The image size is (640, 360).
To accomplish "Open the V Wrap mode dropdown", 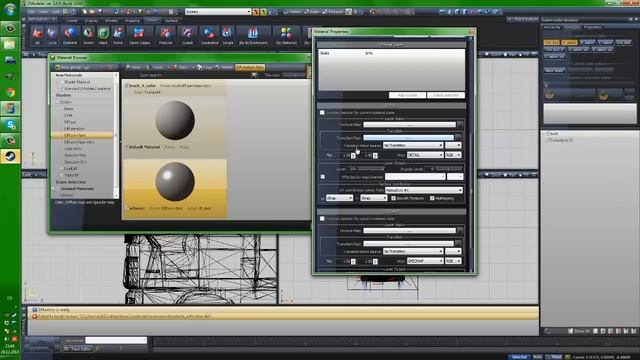I will tap(373, 198).
